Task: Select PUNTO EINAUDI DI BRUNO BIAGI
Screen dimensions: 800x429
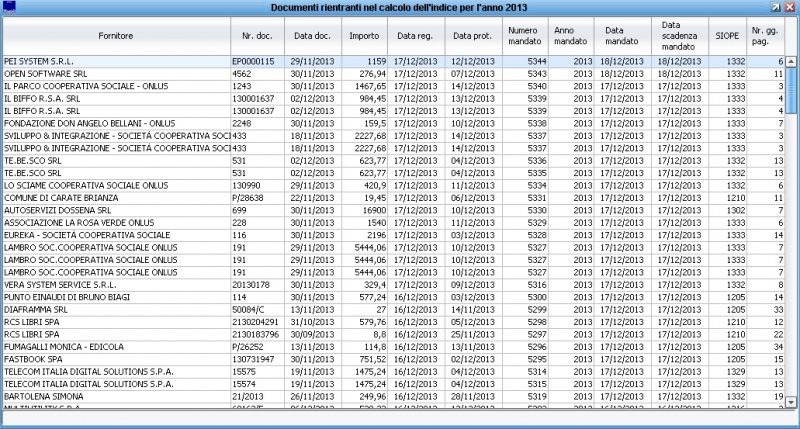Action: point(393,297)
